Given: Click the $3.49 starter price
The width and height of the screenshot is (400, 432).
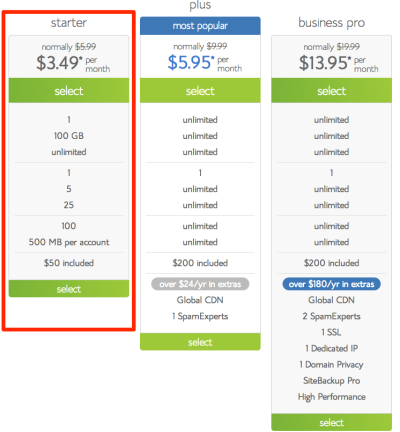Looking at the screenshot, I should click(x=59, y=63).
